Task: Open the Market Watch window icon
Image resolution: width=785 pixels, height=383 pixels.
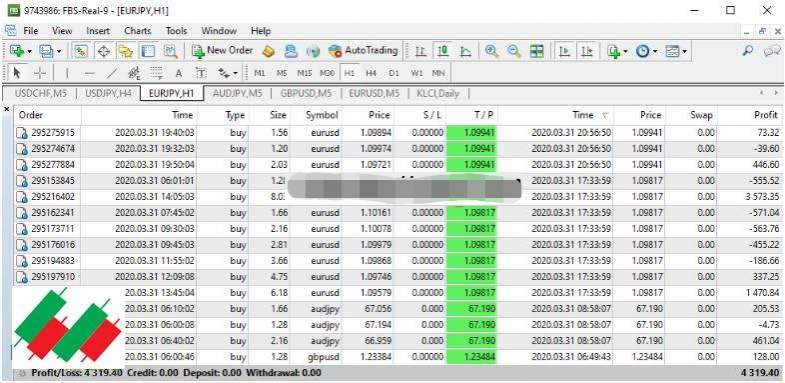Action: pyautogui.click(x=81, y=51)
